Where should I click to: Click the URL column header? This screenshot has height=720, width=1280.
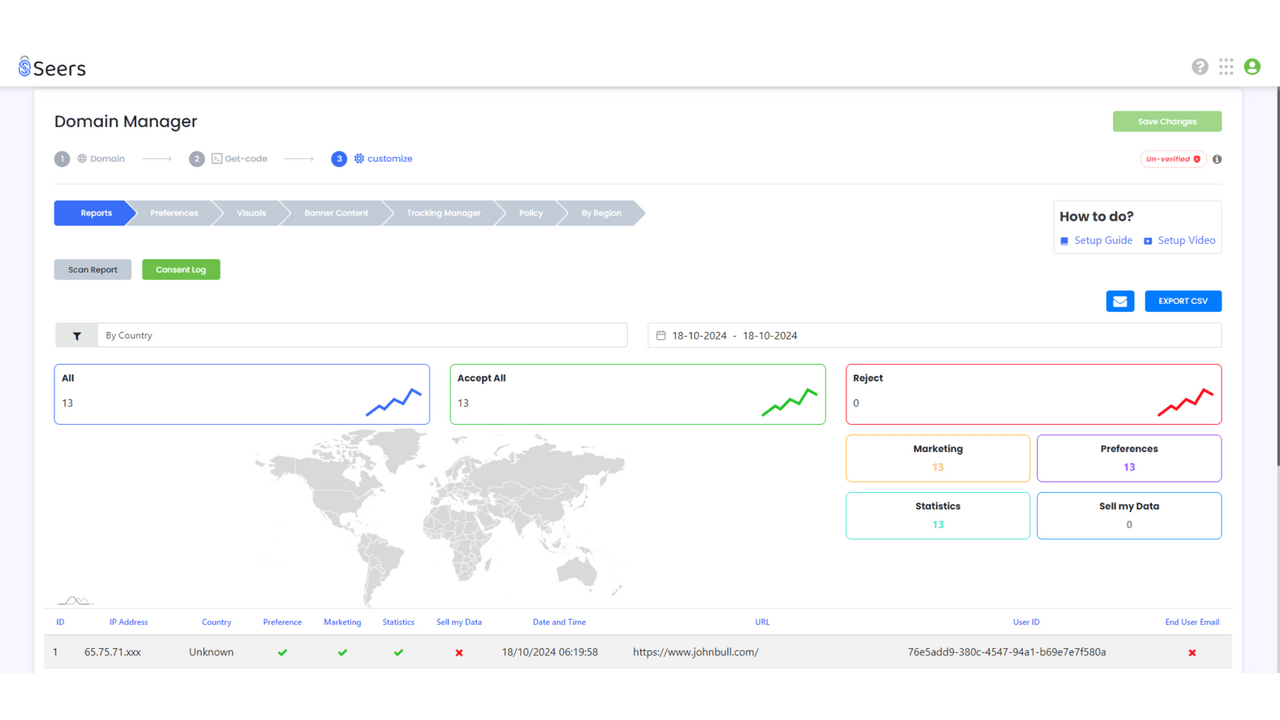tap(762, 622)
